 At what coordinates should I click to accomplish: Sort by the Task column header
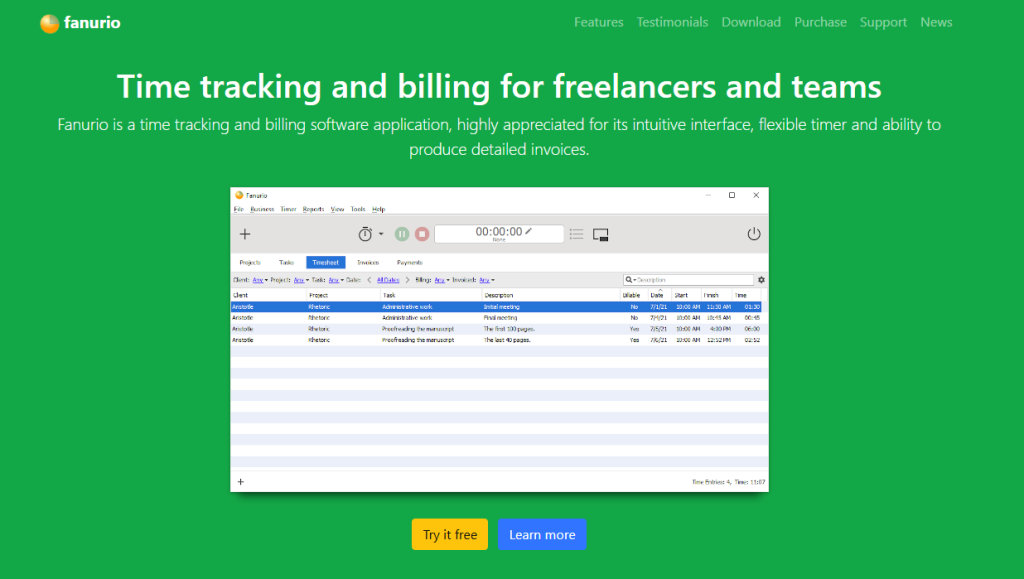[431, 295]
